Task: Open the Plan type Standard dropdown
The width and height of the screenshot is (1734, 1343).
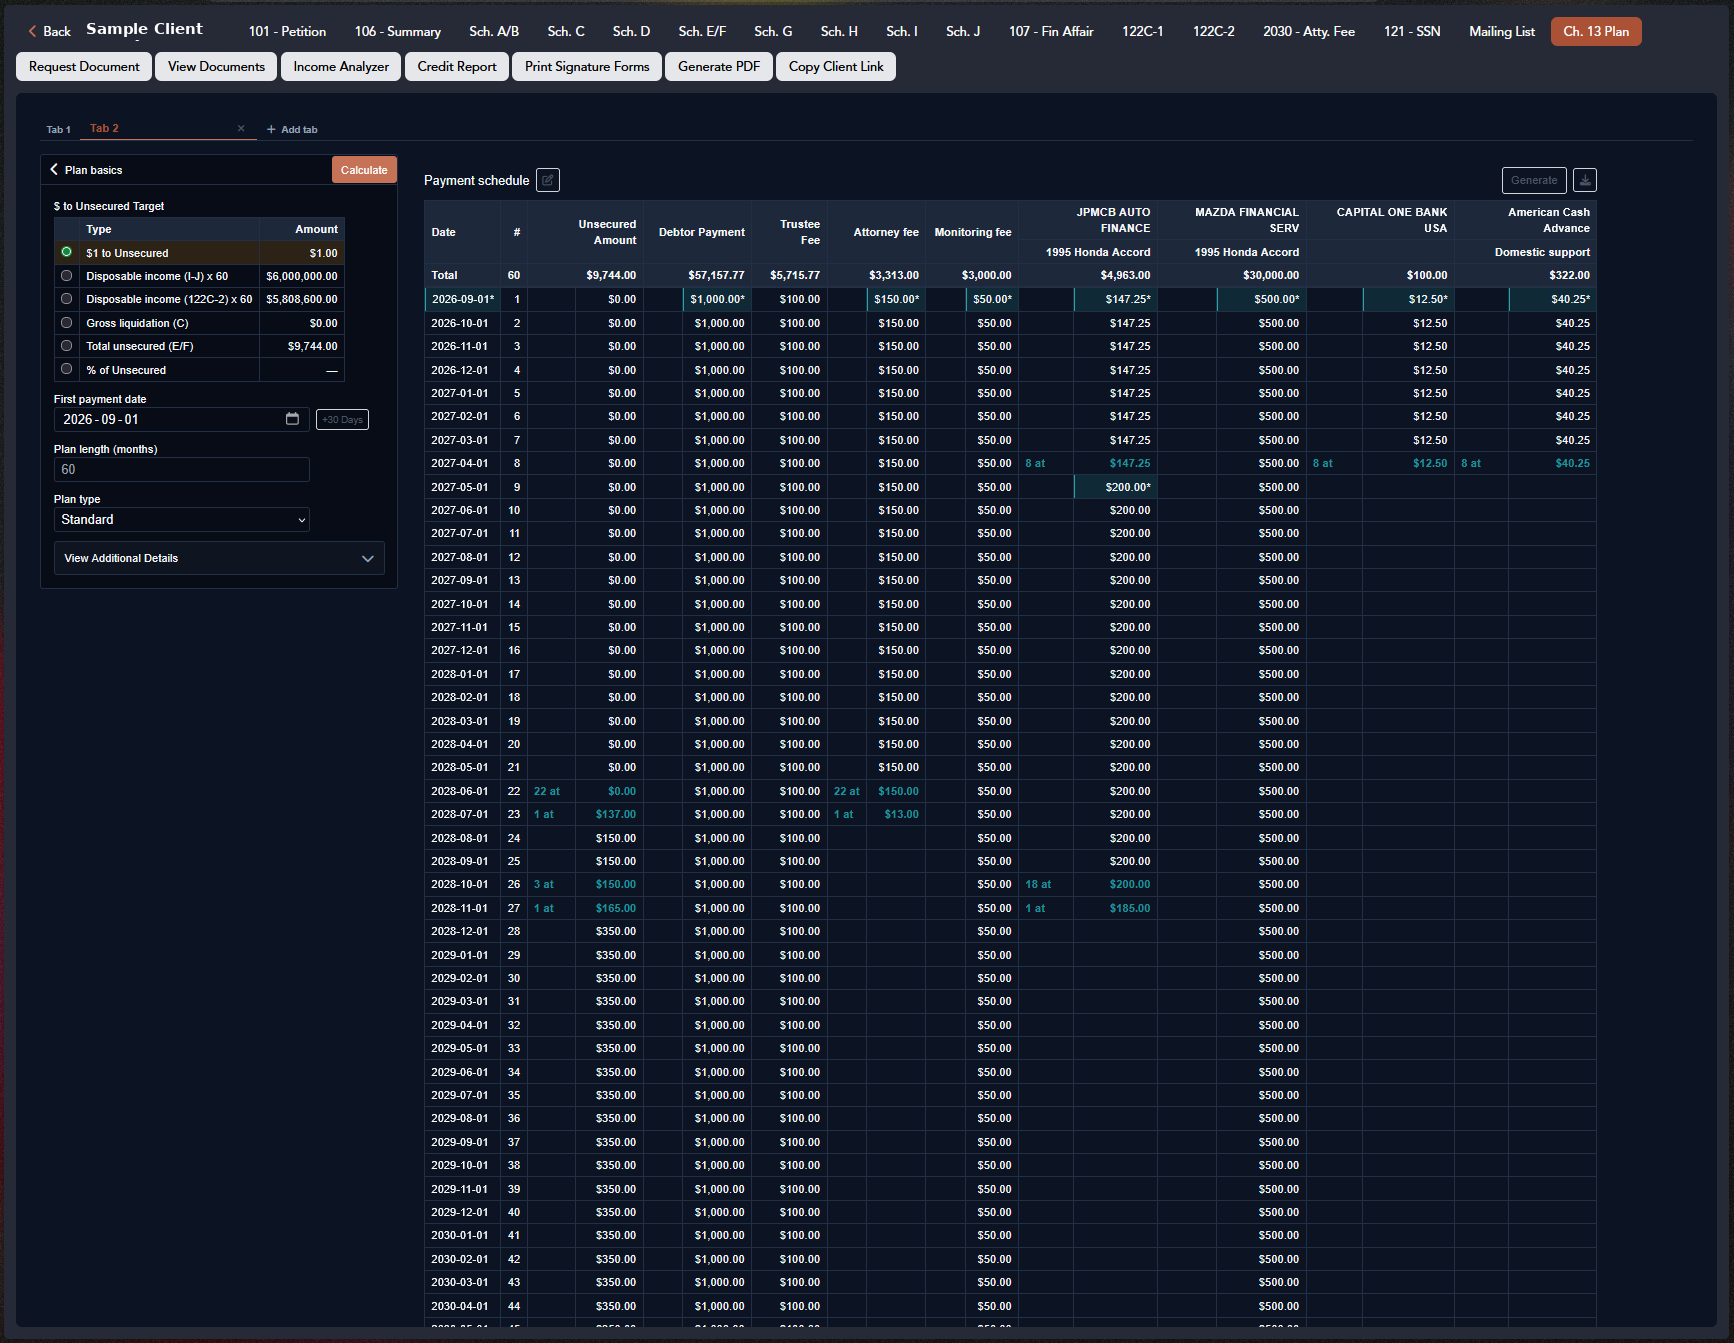Action: [182, 519]
